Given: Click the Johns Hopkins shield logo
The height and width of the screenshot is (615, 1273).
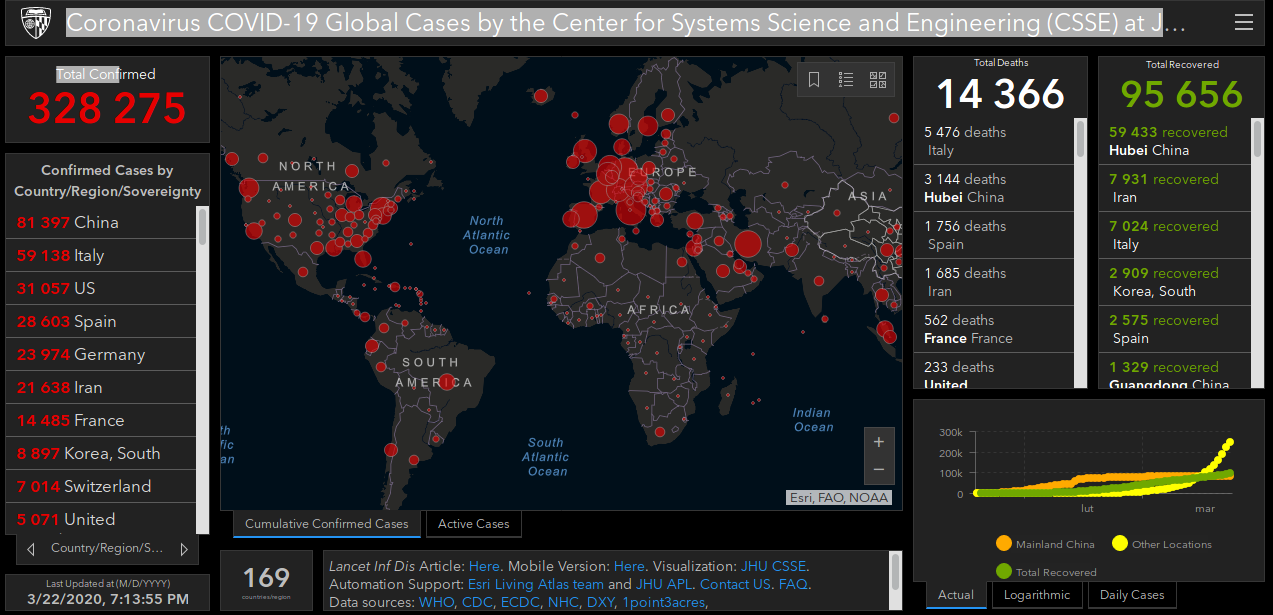Looking at the screenshot, I should coord(35,23).
